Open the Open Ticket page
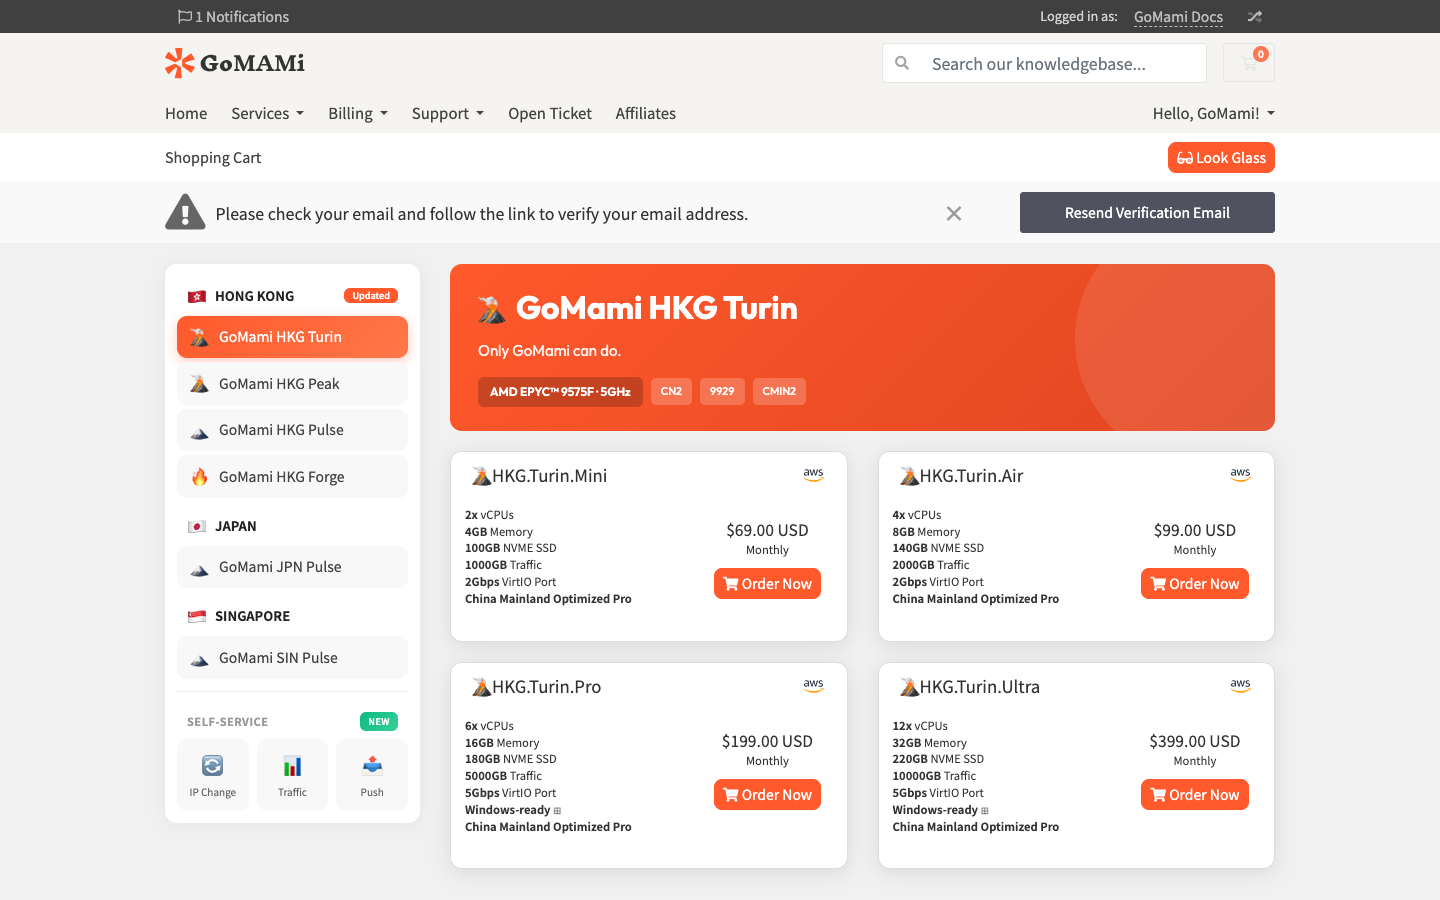The width and height of the screenshot is (1440, 900). [x=550, y=113]
